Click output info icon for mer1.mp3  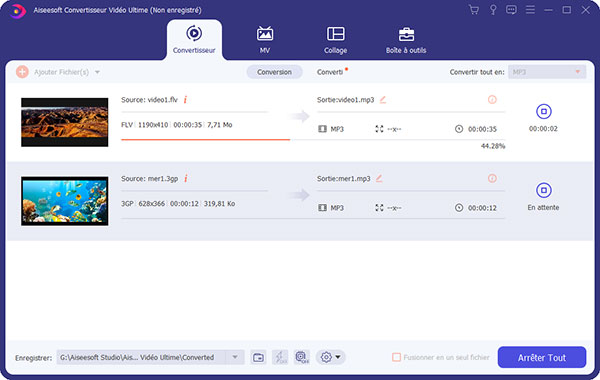click(492, 179)
